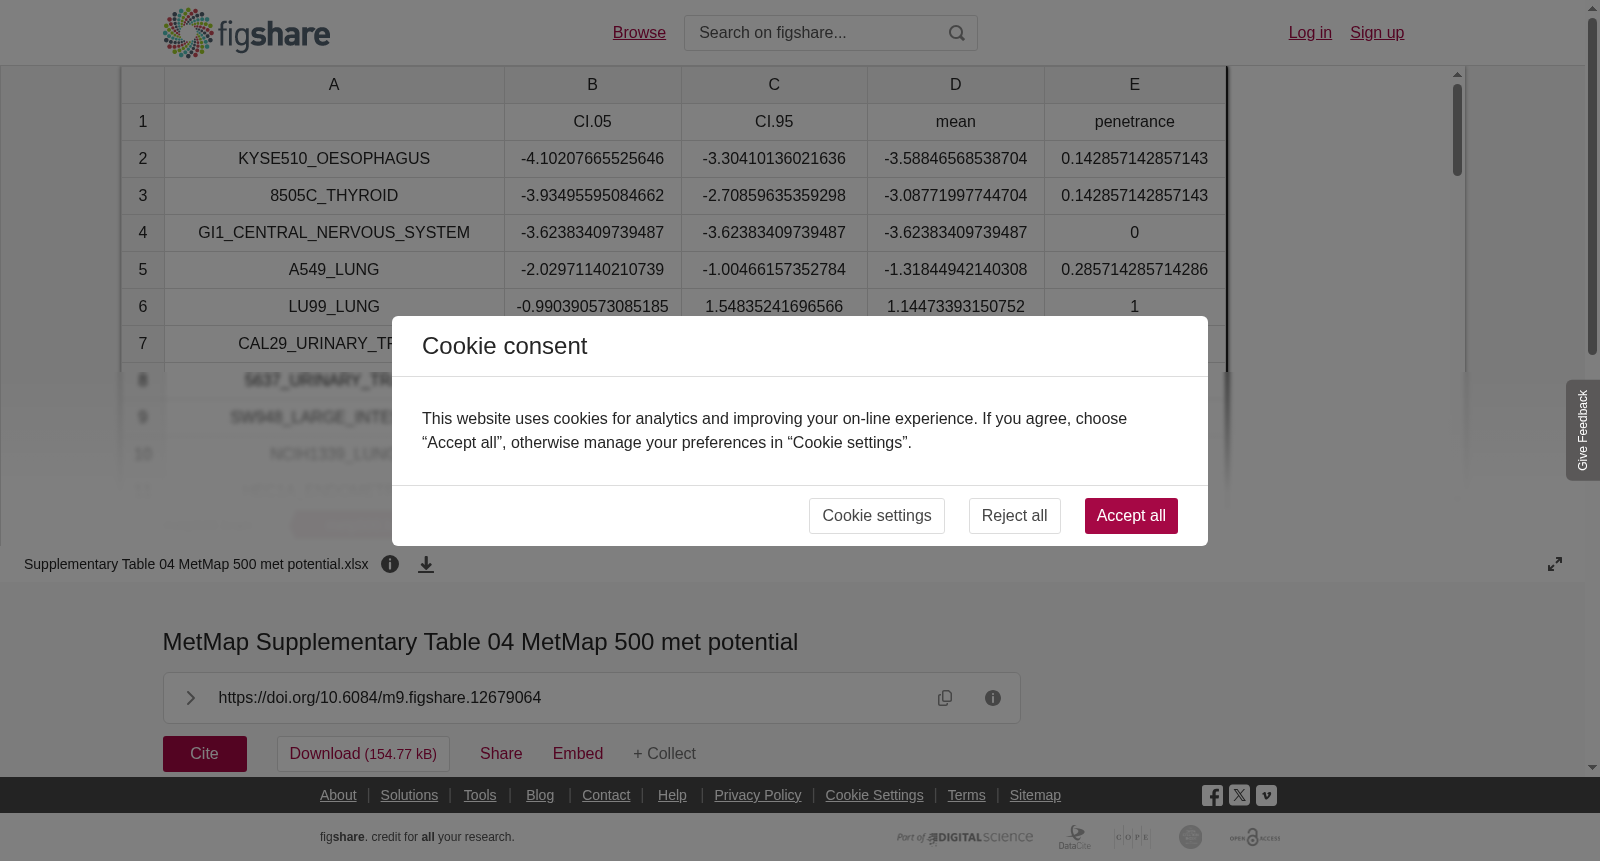Open Contact in the footer
The width and height of the screenshot is (1600, 861).
coord(606,795)
